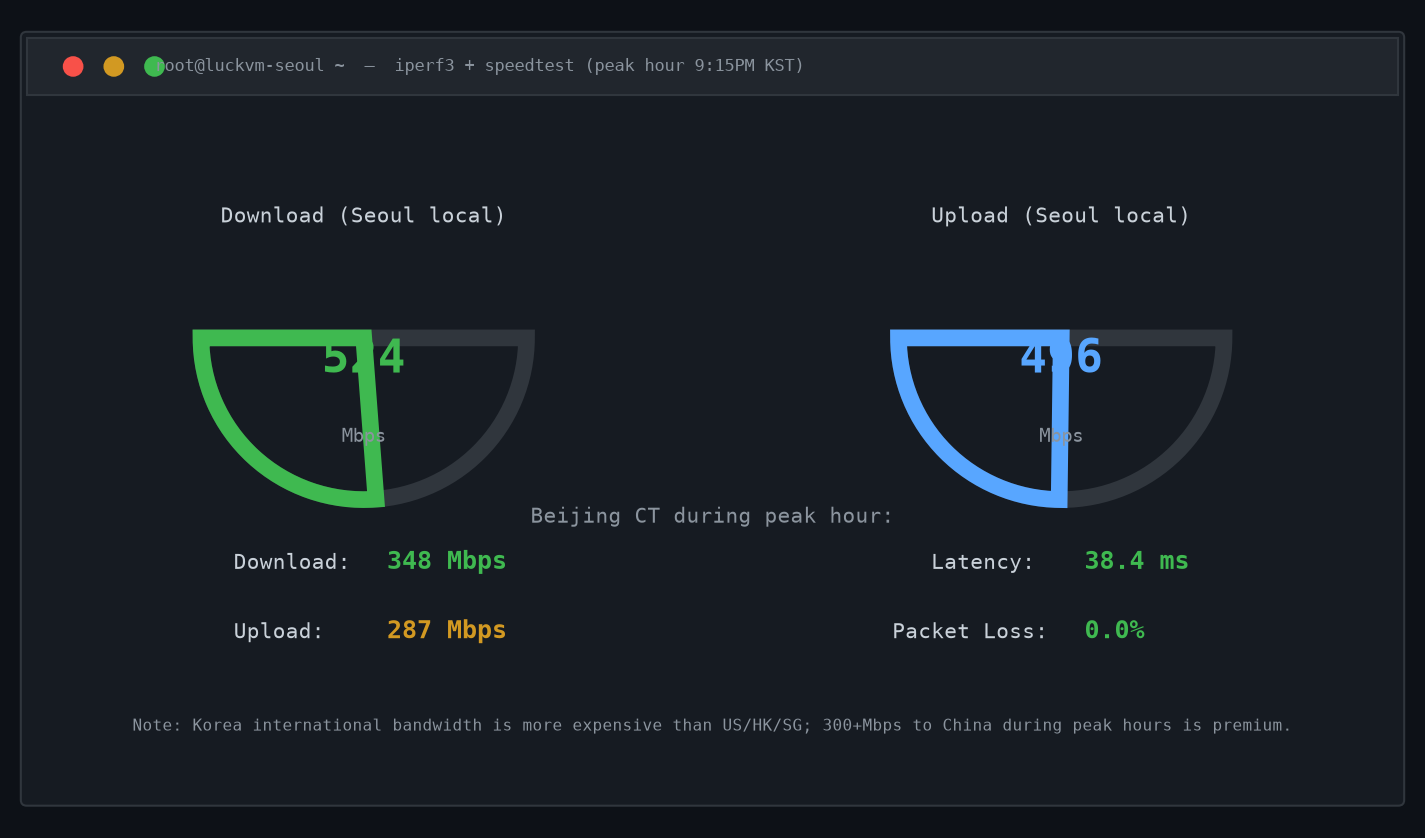
Task: Click the 'Packet Loss:' label
Action: coord(970,632)
